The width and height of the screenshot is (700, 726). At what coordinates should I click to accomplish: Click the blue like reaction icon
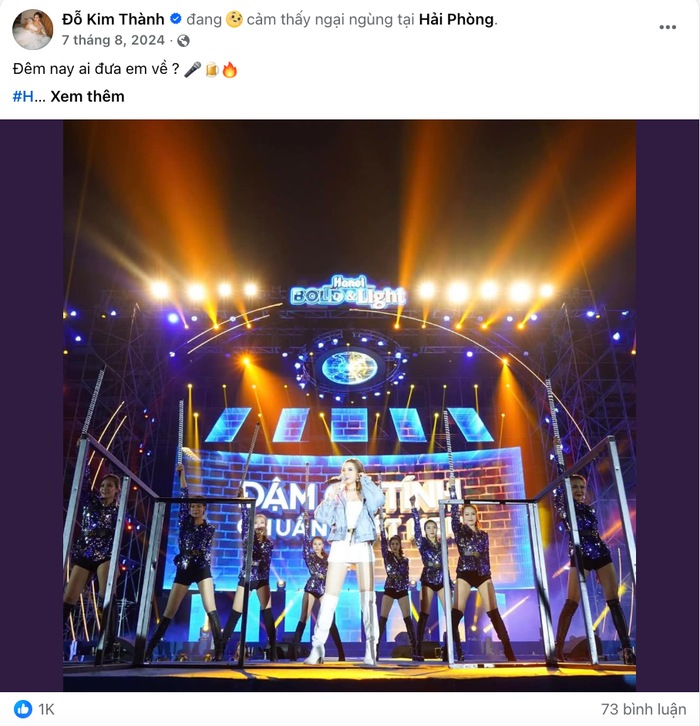(x=23, y=708)
